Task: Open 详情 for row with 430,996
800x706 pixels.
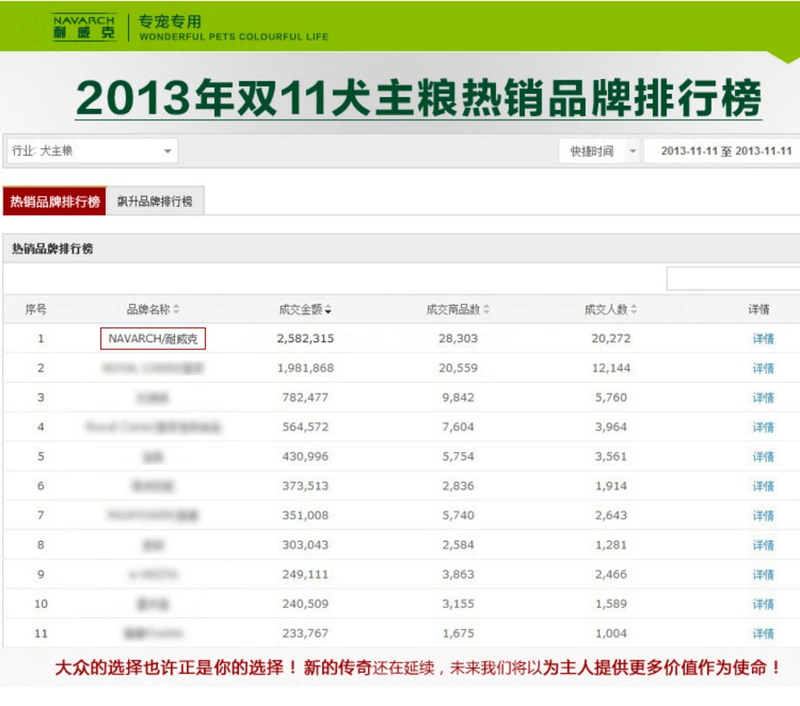Action: pos(763,457)
